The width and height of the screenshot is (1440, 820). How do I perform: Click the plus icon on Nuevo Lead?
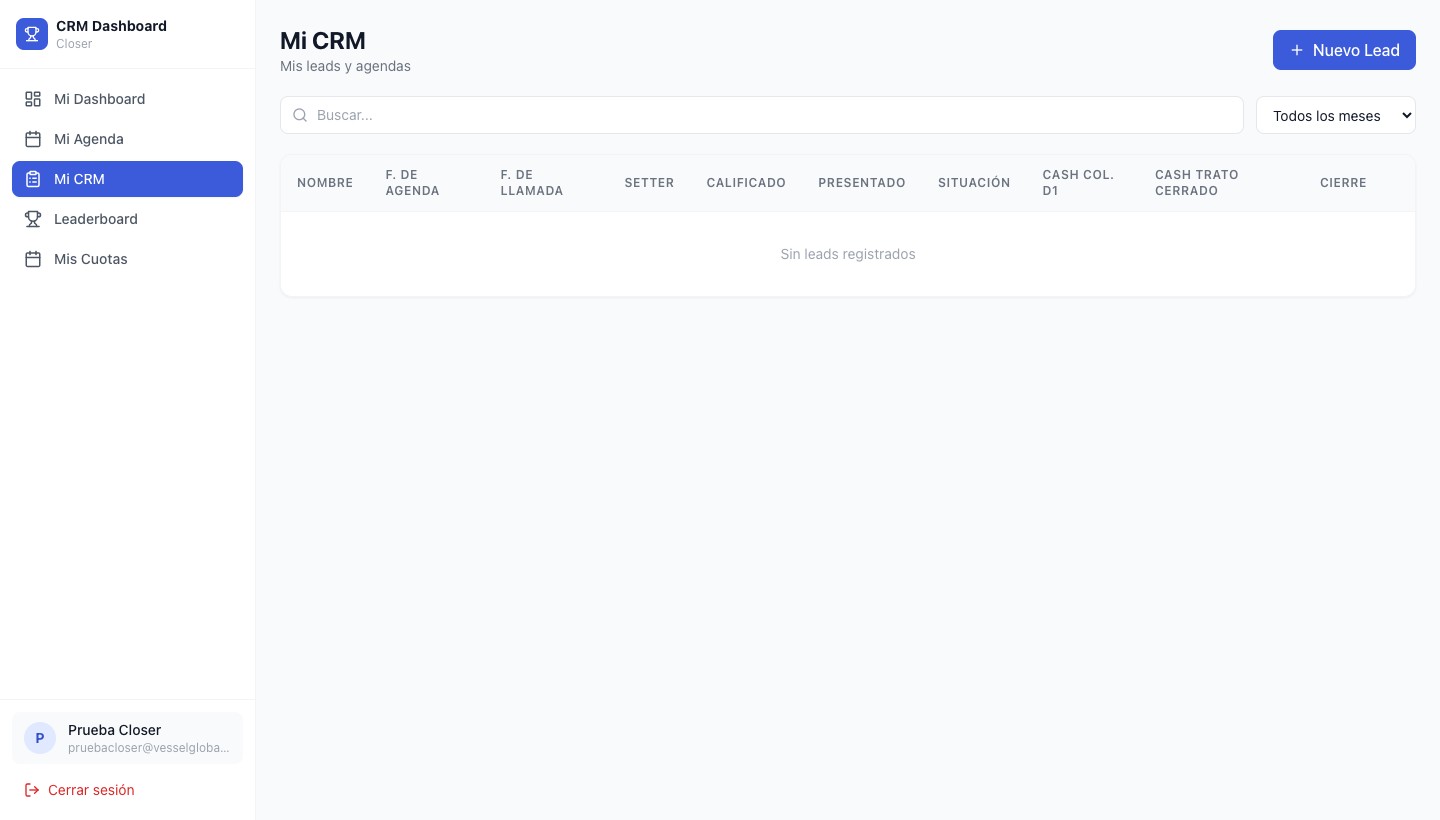[x=1297, y=50]
